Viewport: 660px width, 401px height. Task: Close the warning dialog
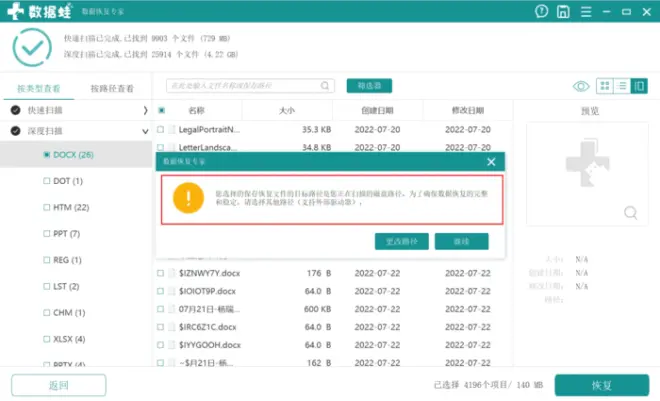tap(491, 162)
